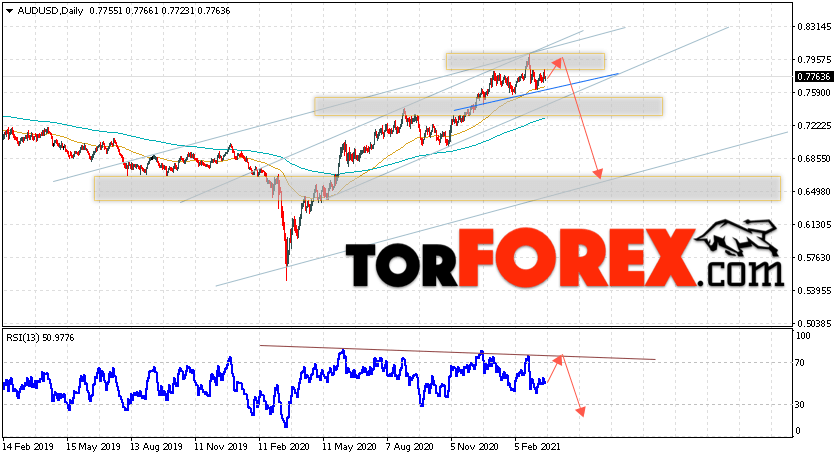Click the RSI scale value 100

(803, 336)
